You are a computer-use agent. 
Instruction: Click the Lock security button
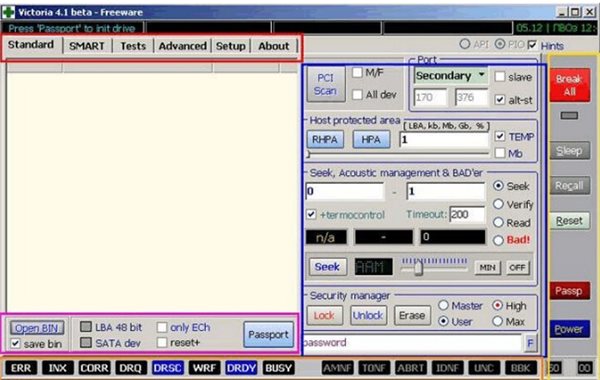point(324,316)
